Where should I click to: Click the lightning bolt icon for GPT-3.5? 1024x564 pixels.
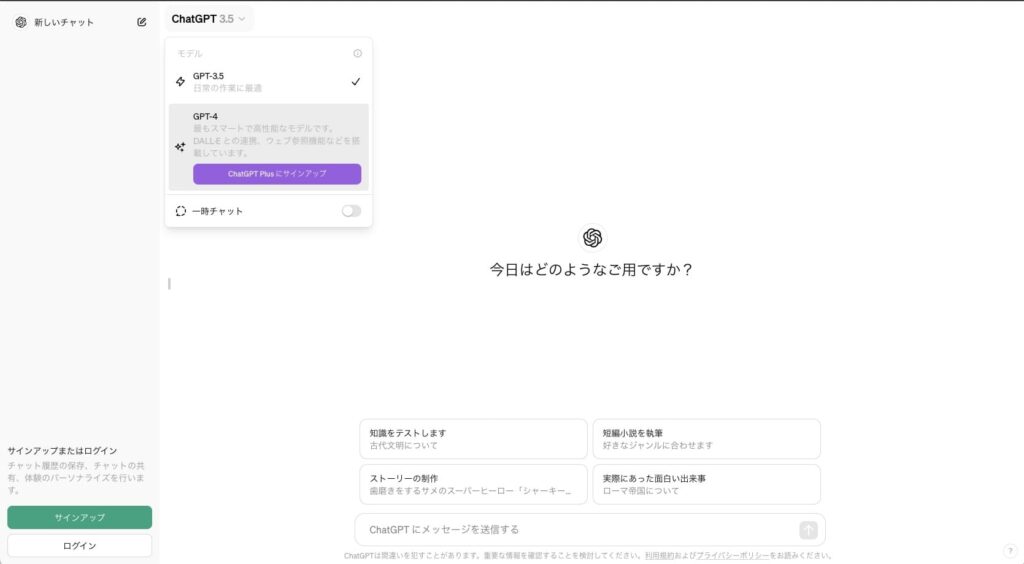181,82
